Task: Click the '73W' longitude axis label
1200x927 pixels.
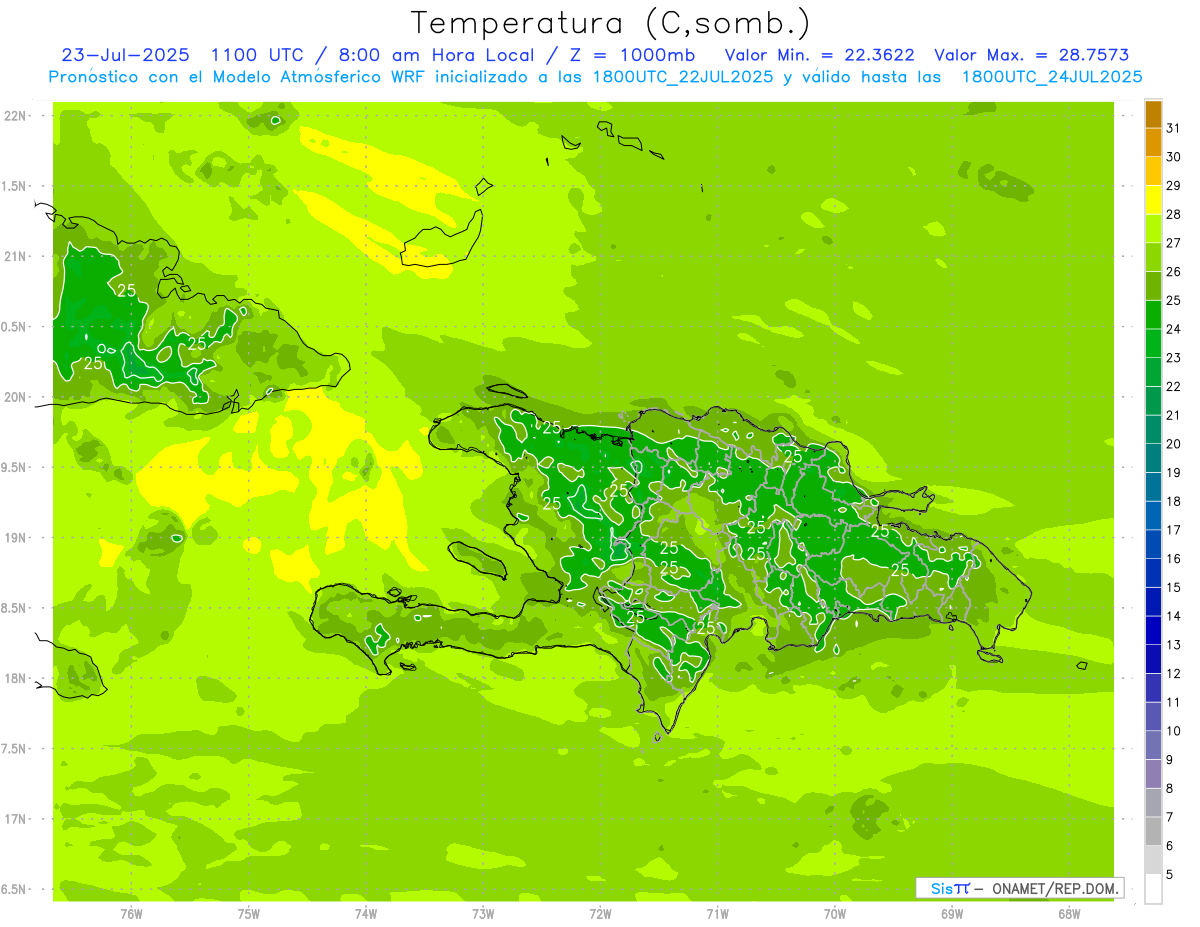Action: coord(483,914)
